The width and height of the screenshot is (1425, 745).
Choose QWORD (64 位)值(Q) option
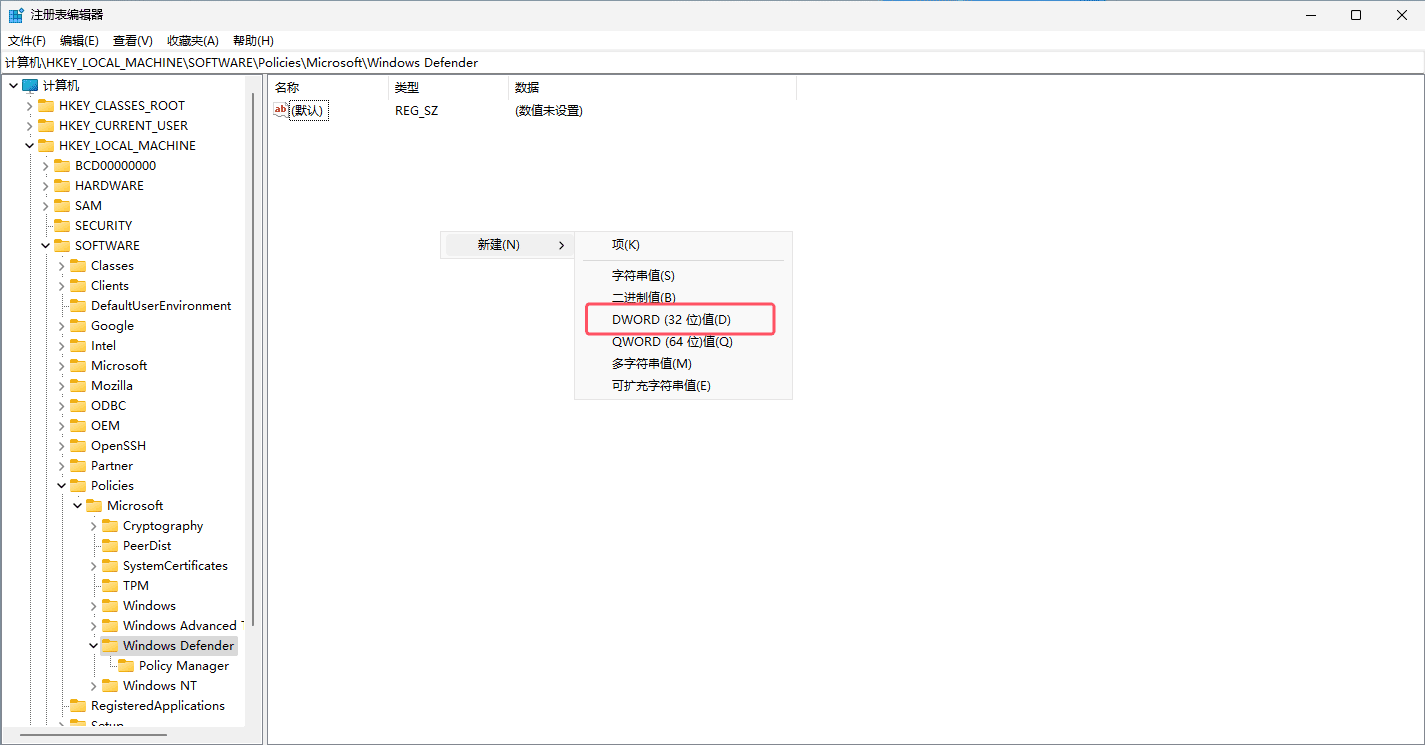click(683, 342)
